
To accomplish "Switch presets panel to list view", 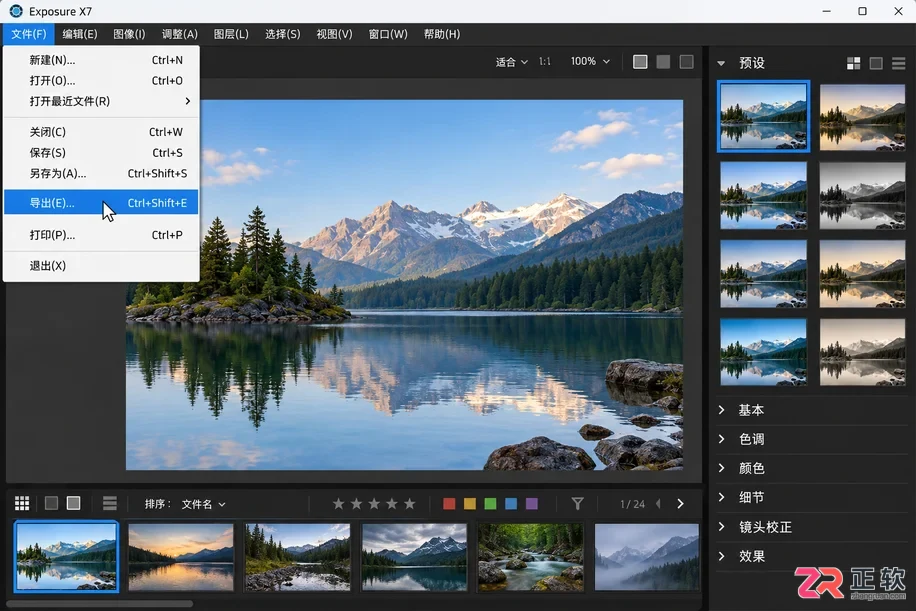I will pos(898,63).
